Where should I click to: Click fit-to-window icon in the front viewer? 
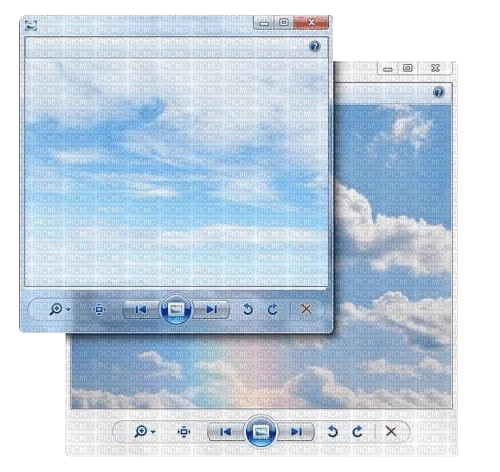point(99,310)
